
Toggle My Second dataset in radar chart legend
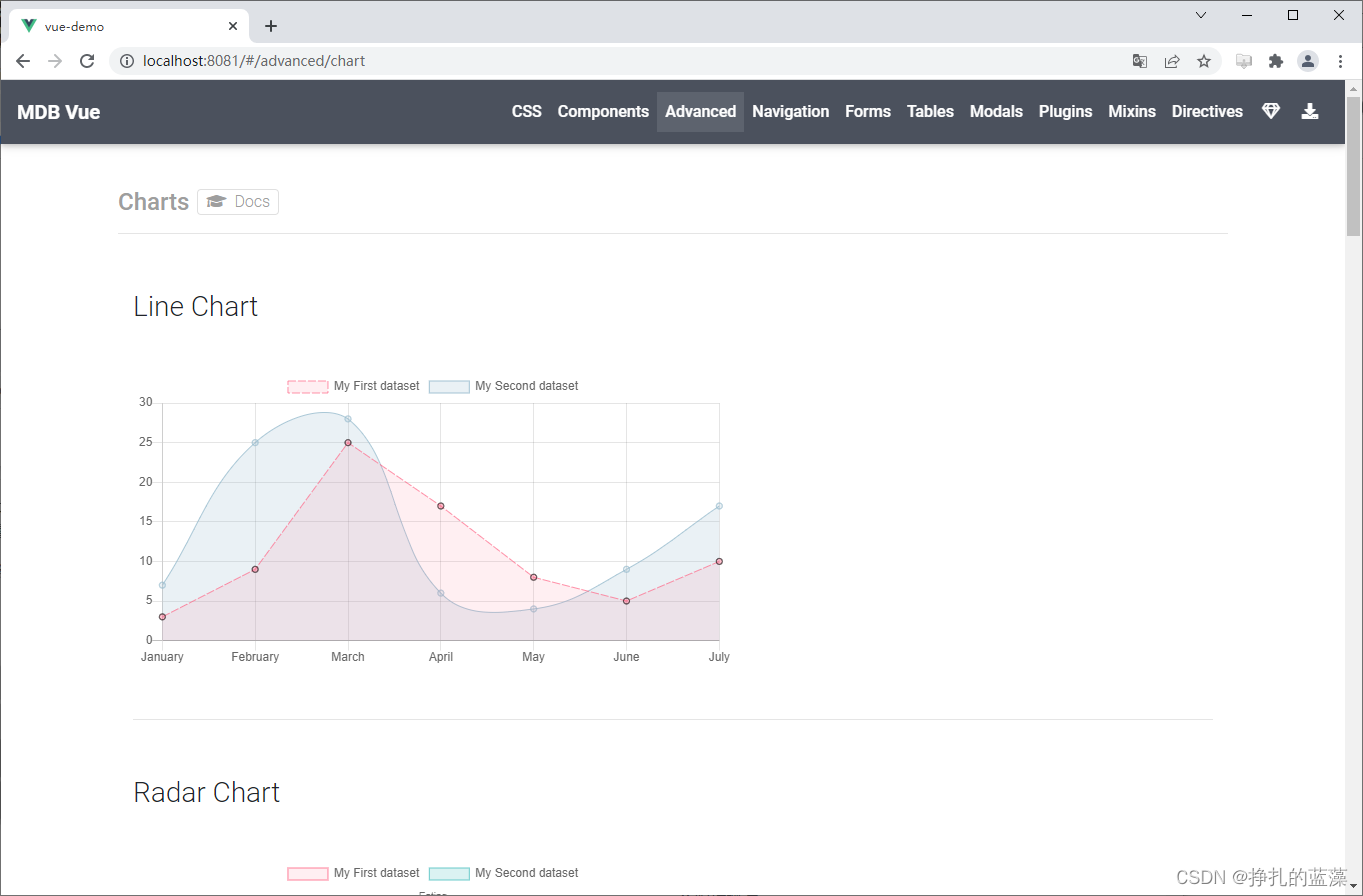click(503, 873)
